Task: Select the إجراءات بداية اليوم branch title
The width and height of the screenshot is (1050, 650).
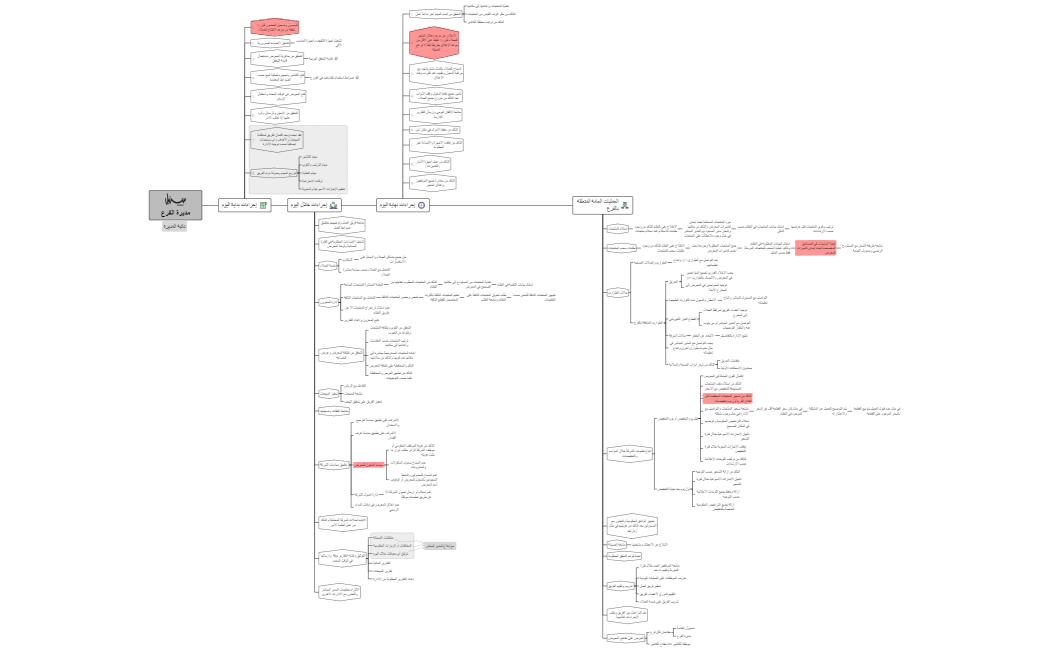Action: point(237,205)
